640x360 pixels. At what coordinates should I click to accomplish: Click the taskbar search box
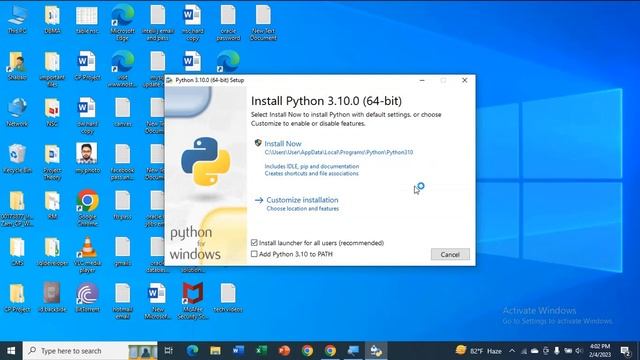pyautogui.click(x=90, y=351)
